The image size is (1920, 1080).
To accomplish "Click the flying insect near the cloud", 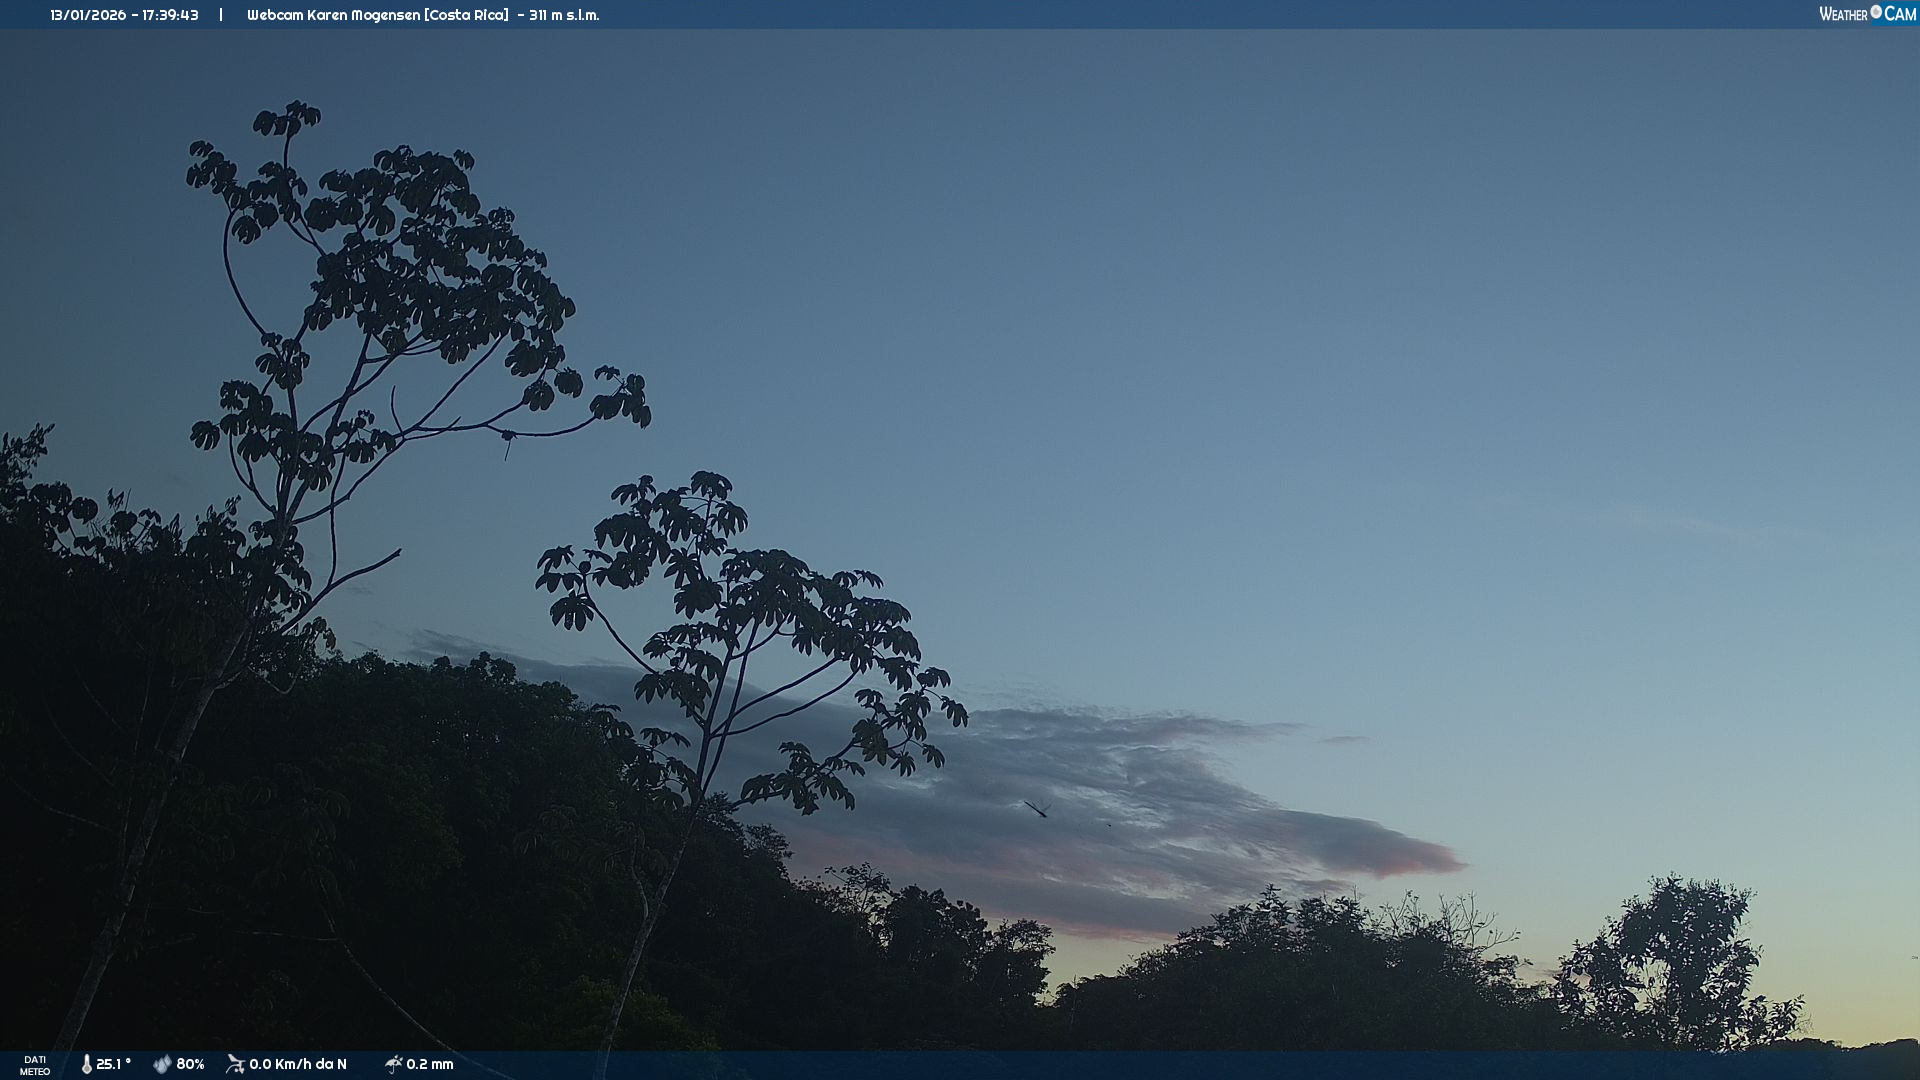I will point(1038,808).
